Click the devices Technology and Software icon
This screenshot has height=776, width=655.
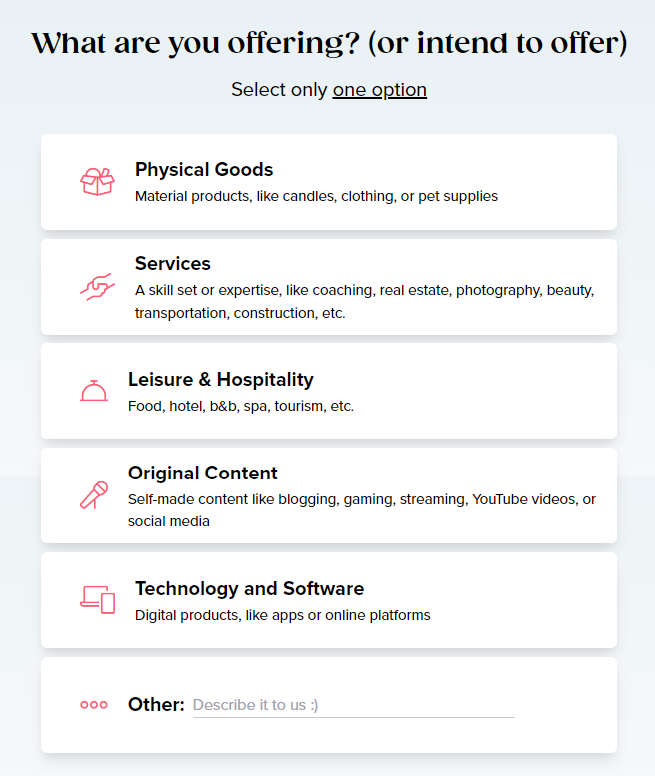(x=97, y=599)
